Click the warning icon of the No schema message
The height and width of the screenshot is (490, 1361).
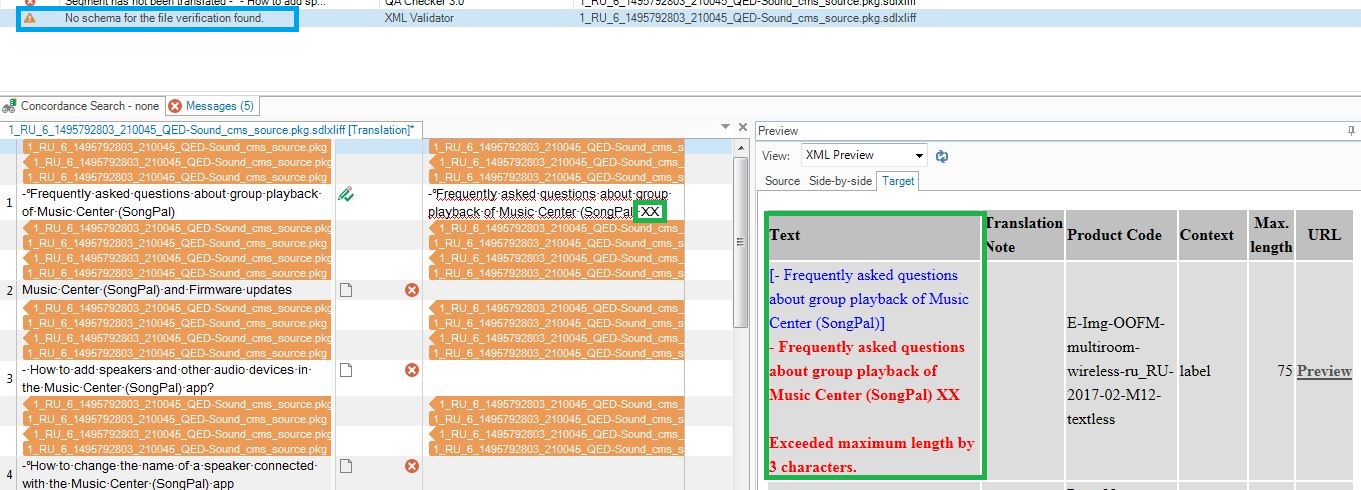tap(30, 18)
